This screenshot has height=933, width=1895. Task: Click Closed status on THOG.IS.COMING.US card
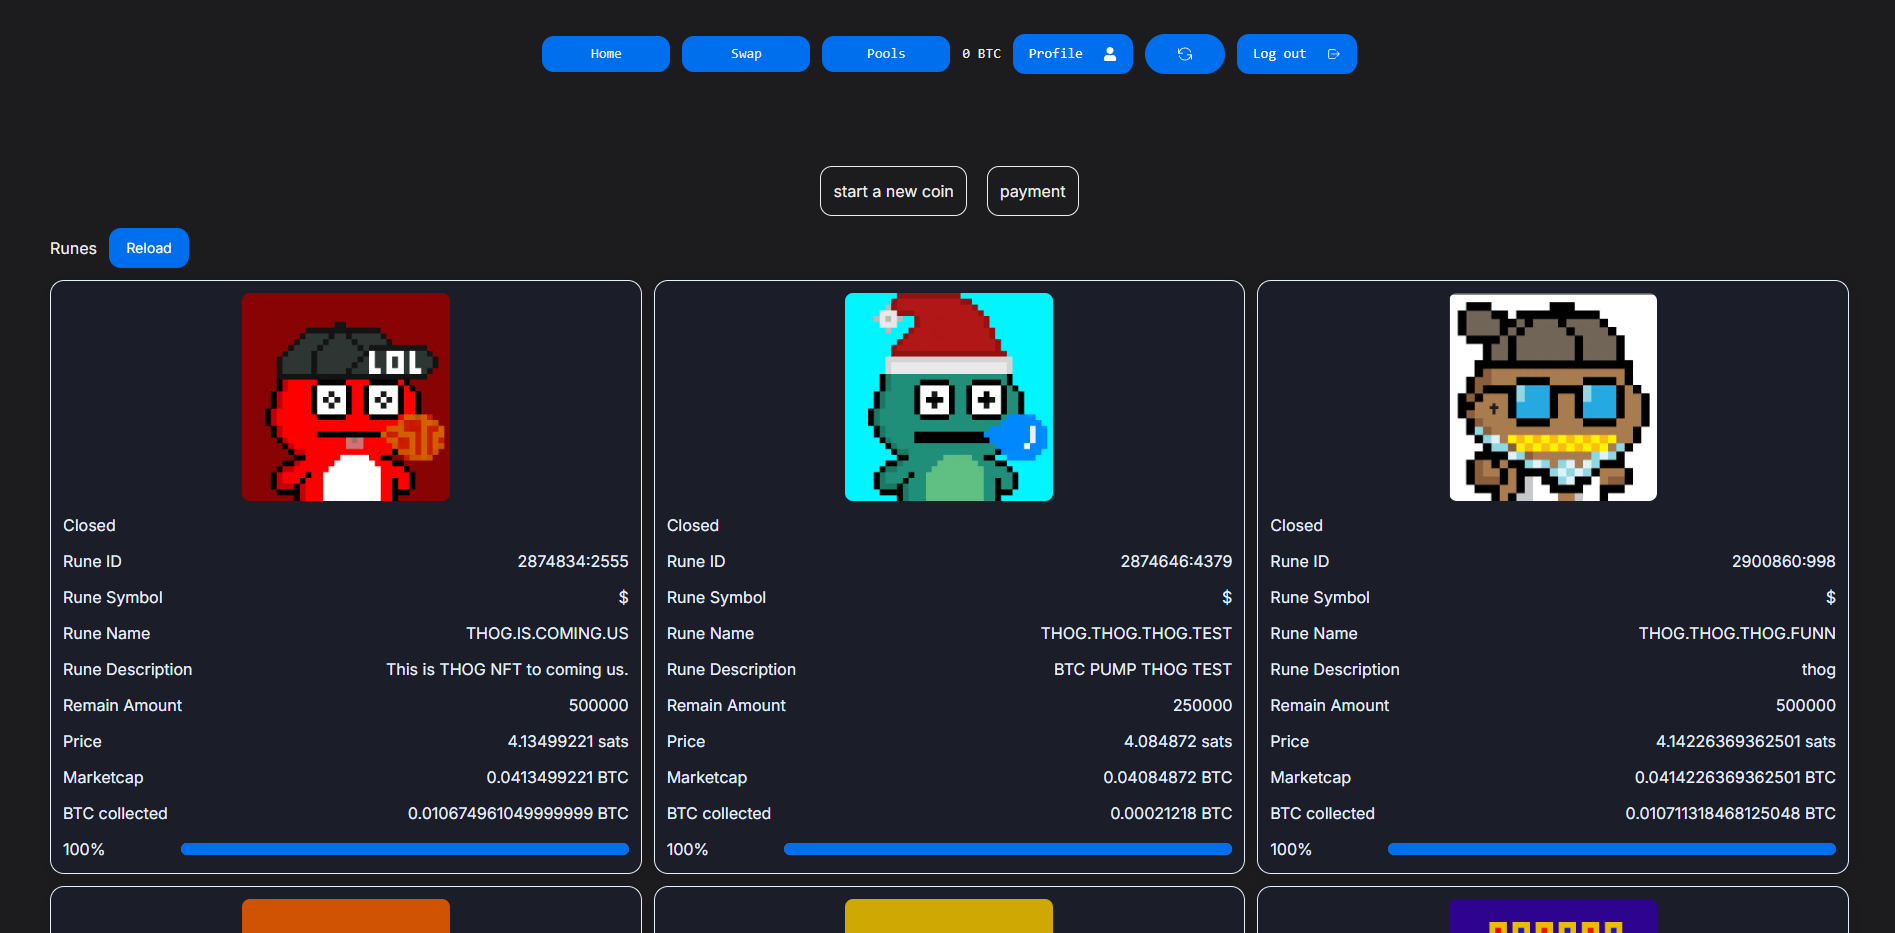tap(89, 525)
